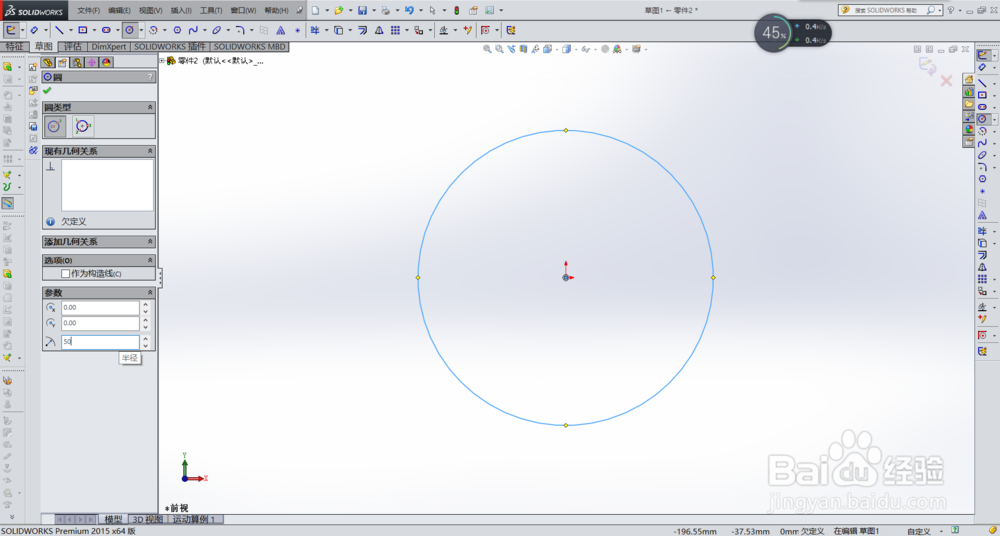Open the Undo dropdown arrow

(x=420, y=10)
